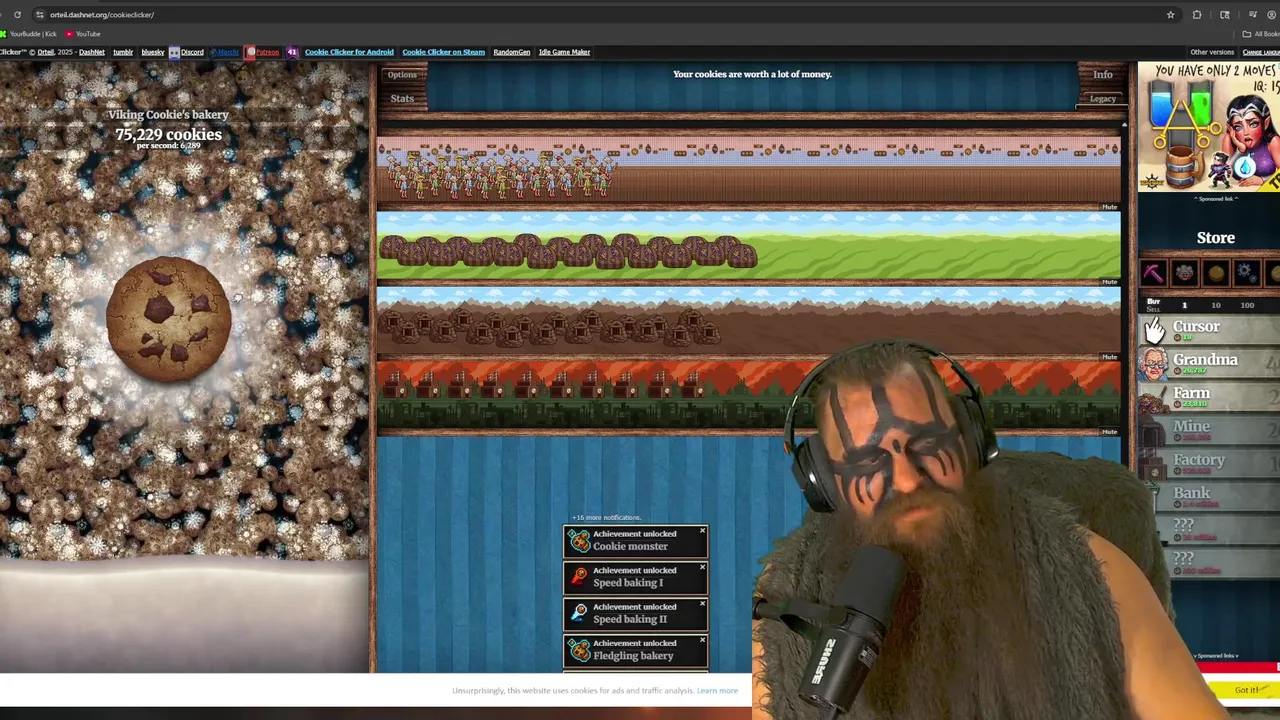This screenshot has height=720, width=1280.
Task: Click the big chocolate chip cookie
Action: [x=168, y=319]
